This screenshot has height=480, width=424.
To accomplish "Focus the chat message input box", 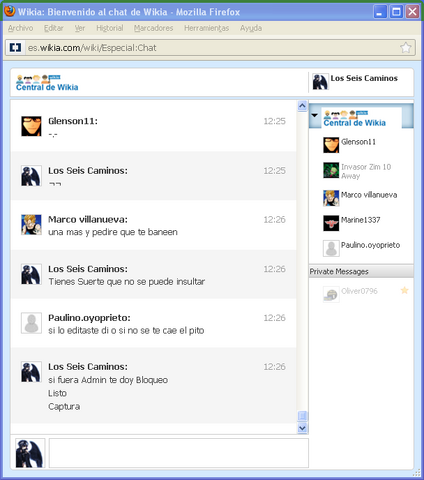I will tap(179, 453).
